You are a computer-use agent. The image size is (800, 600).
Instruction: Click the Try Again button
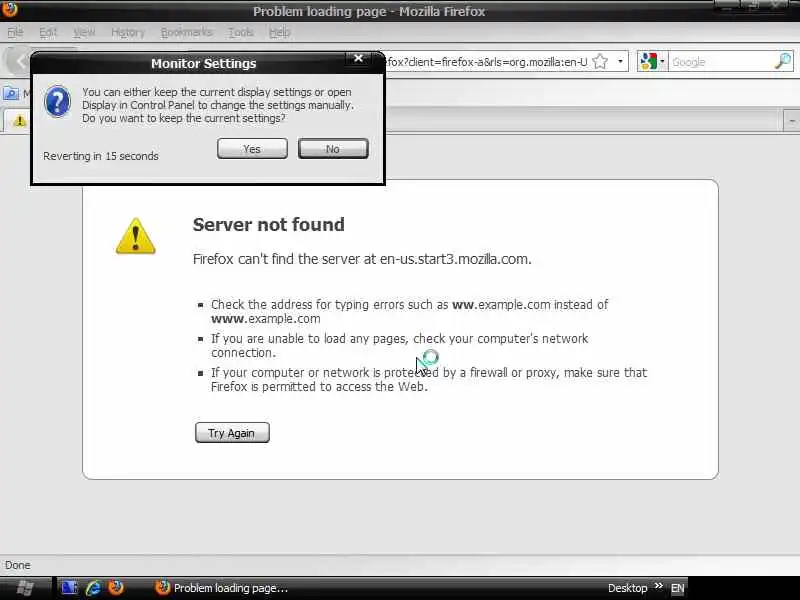point(232,433)
